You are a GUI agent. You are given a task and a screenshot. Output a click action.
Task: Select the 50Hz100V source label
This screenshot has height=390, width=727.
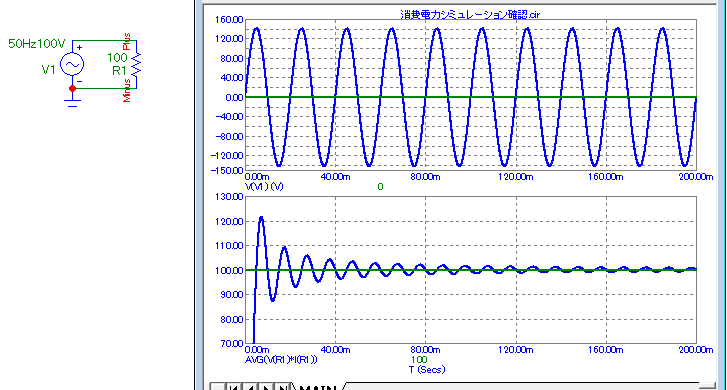coord(37,44)
